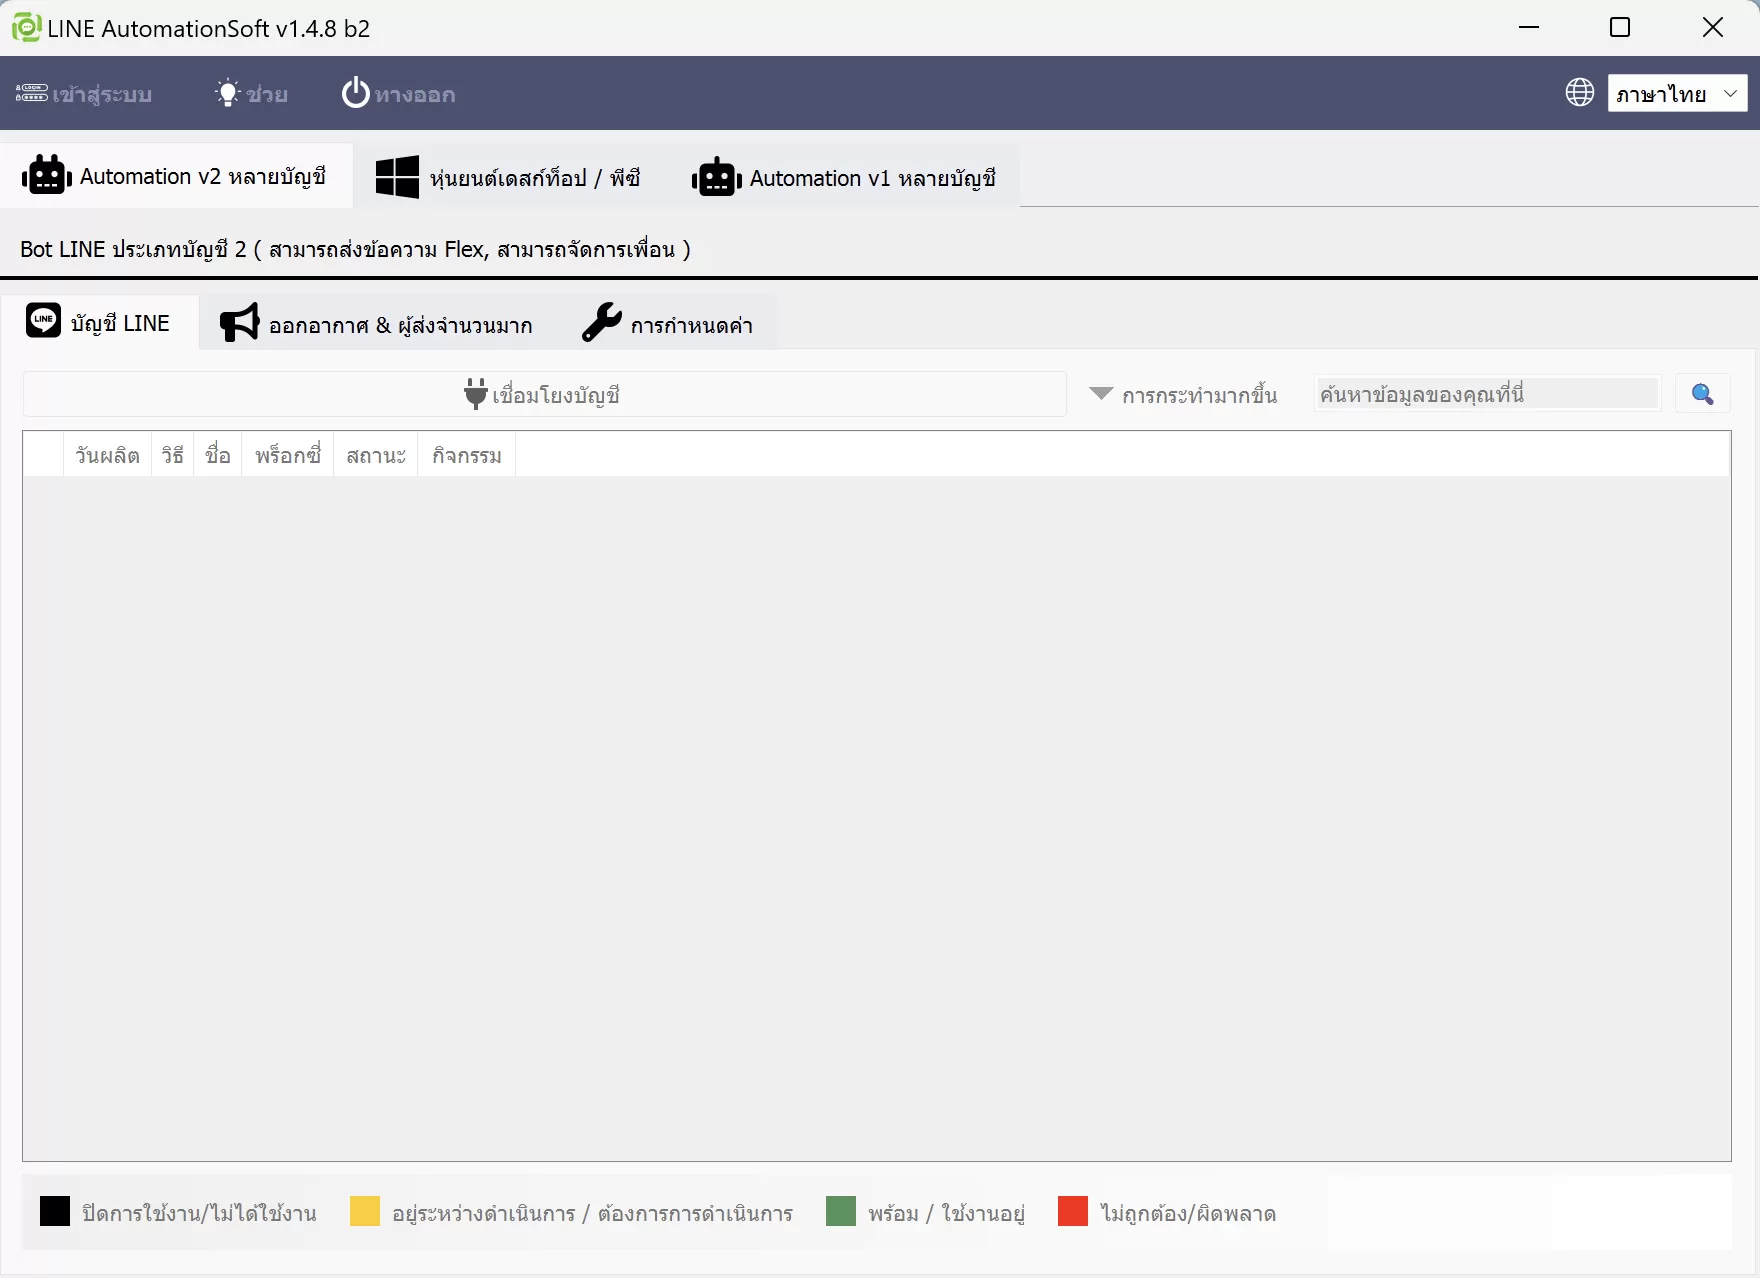1760x1278 pixels.
Task: Click the สถานะ column header
Action: (x=376, y=455)
